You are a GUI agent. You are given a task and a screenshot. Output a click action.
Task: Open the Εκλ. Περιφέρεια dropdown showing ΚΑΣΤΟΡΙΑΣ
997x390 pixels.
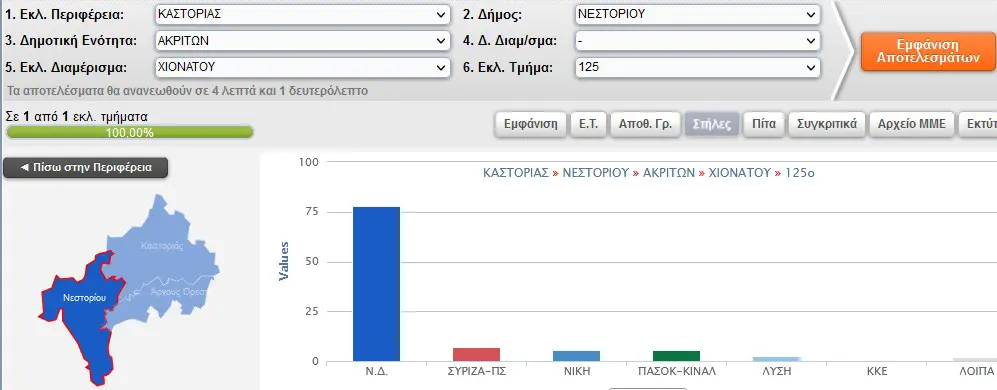[302, 15]
